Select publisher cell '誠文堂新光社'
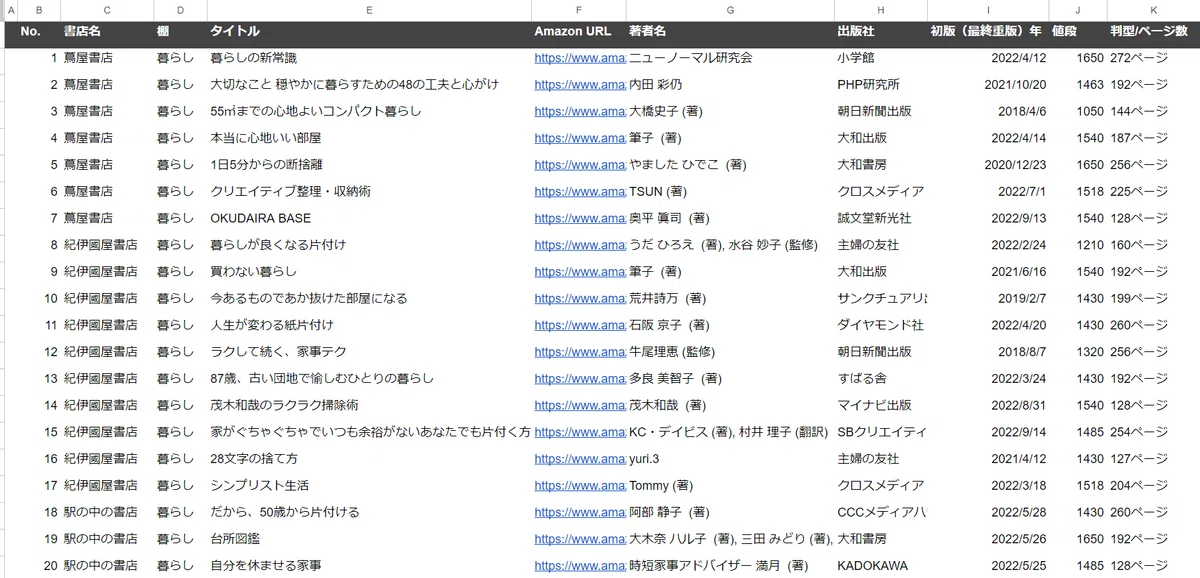 [881, 218]
